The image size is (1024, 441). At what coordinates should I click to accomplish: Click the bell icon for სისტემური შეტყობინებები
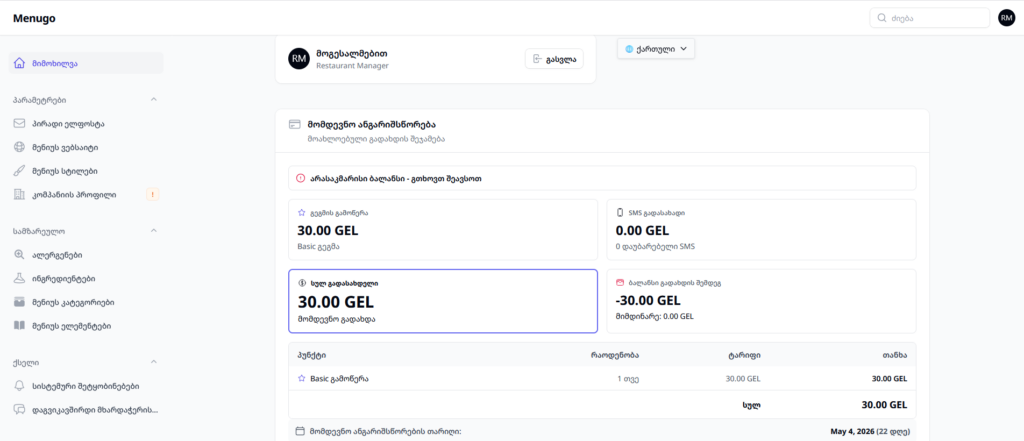pos(20,386)
